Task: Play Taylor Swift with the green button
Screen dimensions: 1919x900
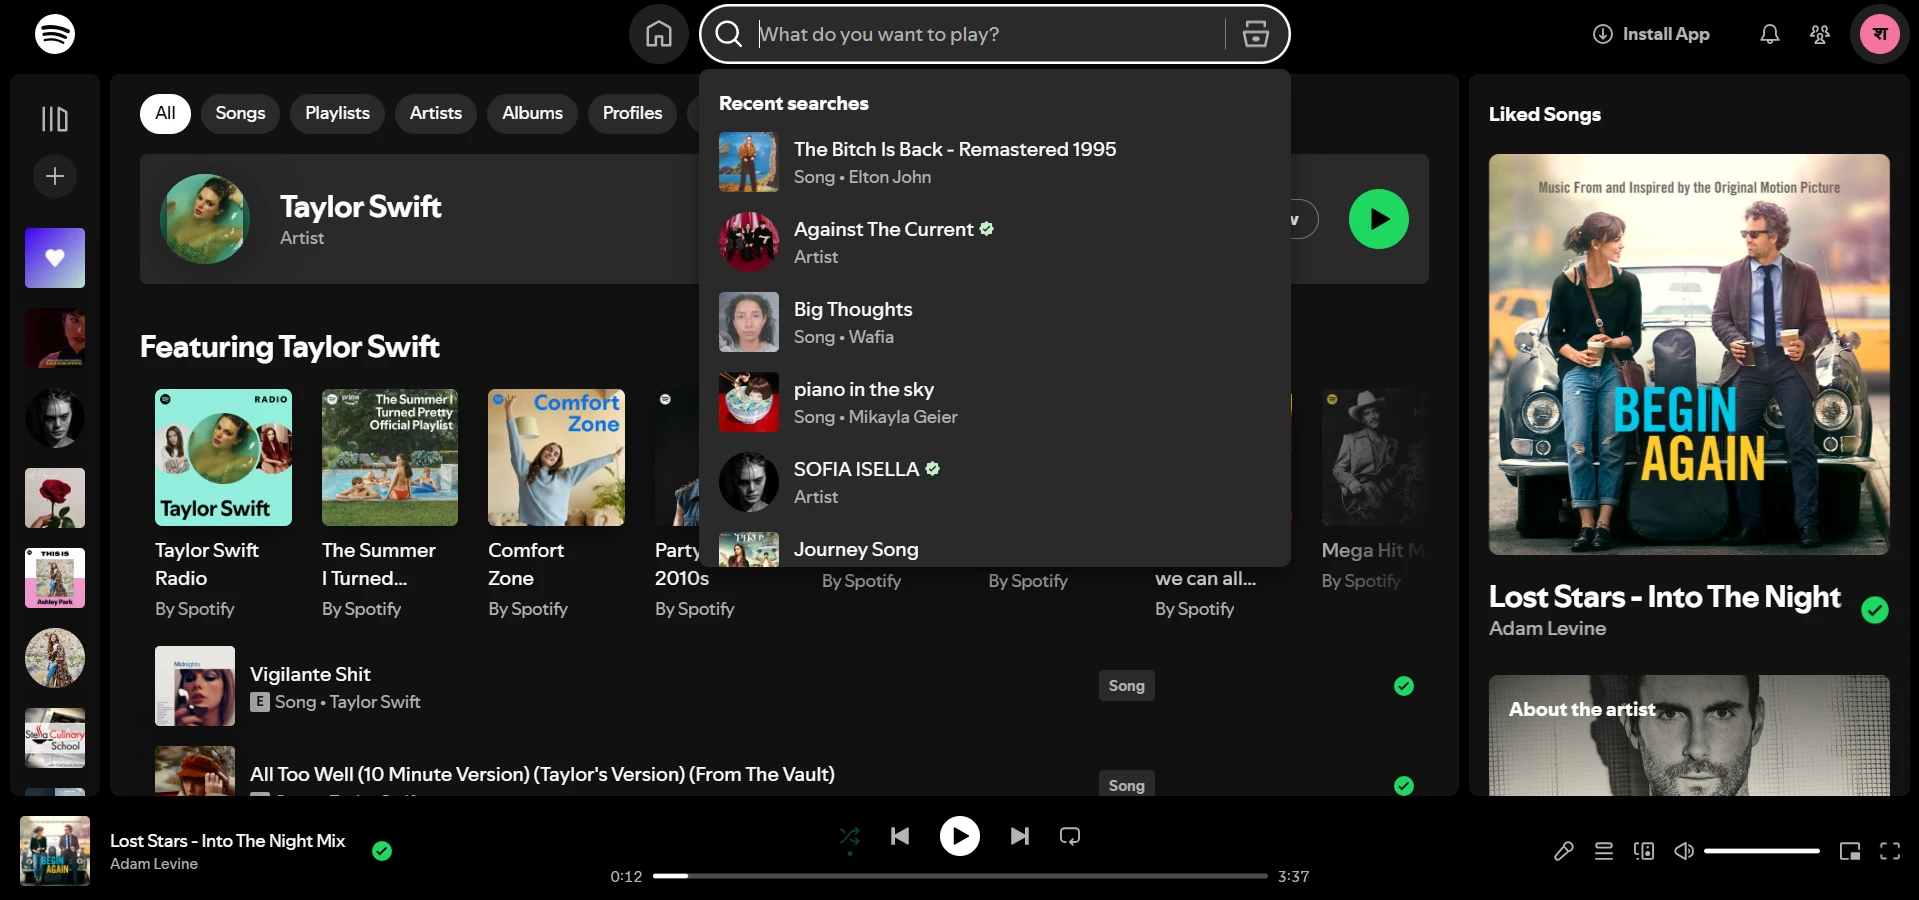Action: tap(1379, 219)
